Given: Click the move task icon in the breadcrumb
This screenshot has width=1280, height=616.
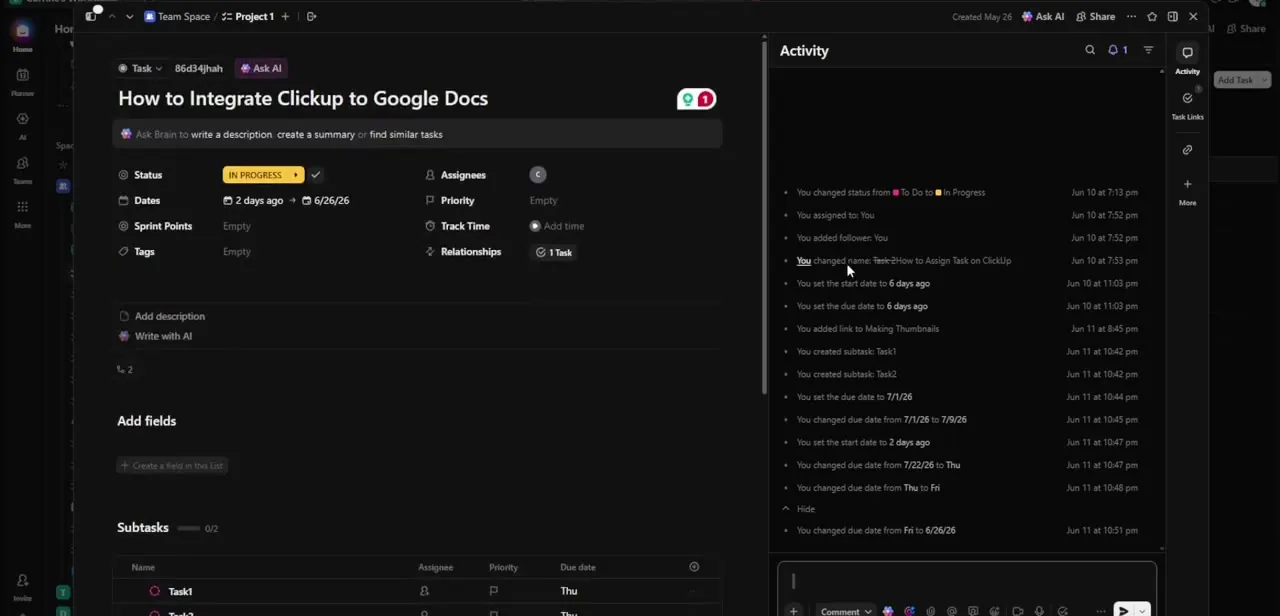Looking at the screenshot, I should click(311, 16).
